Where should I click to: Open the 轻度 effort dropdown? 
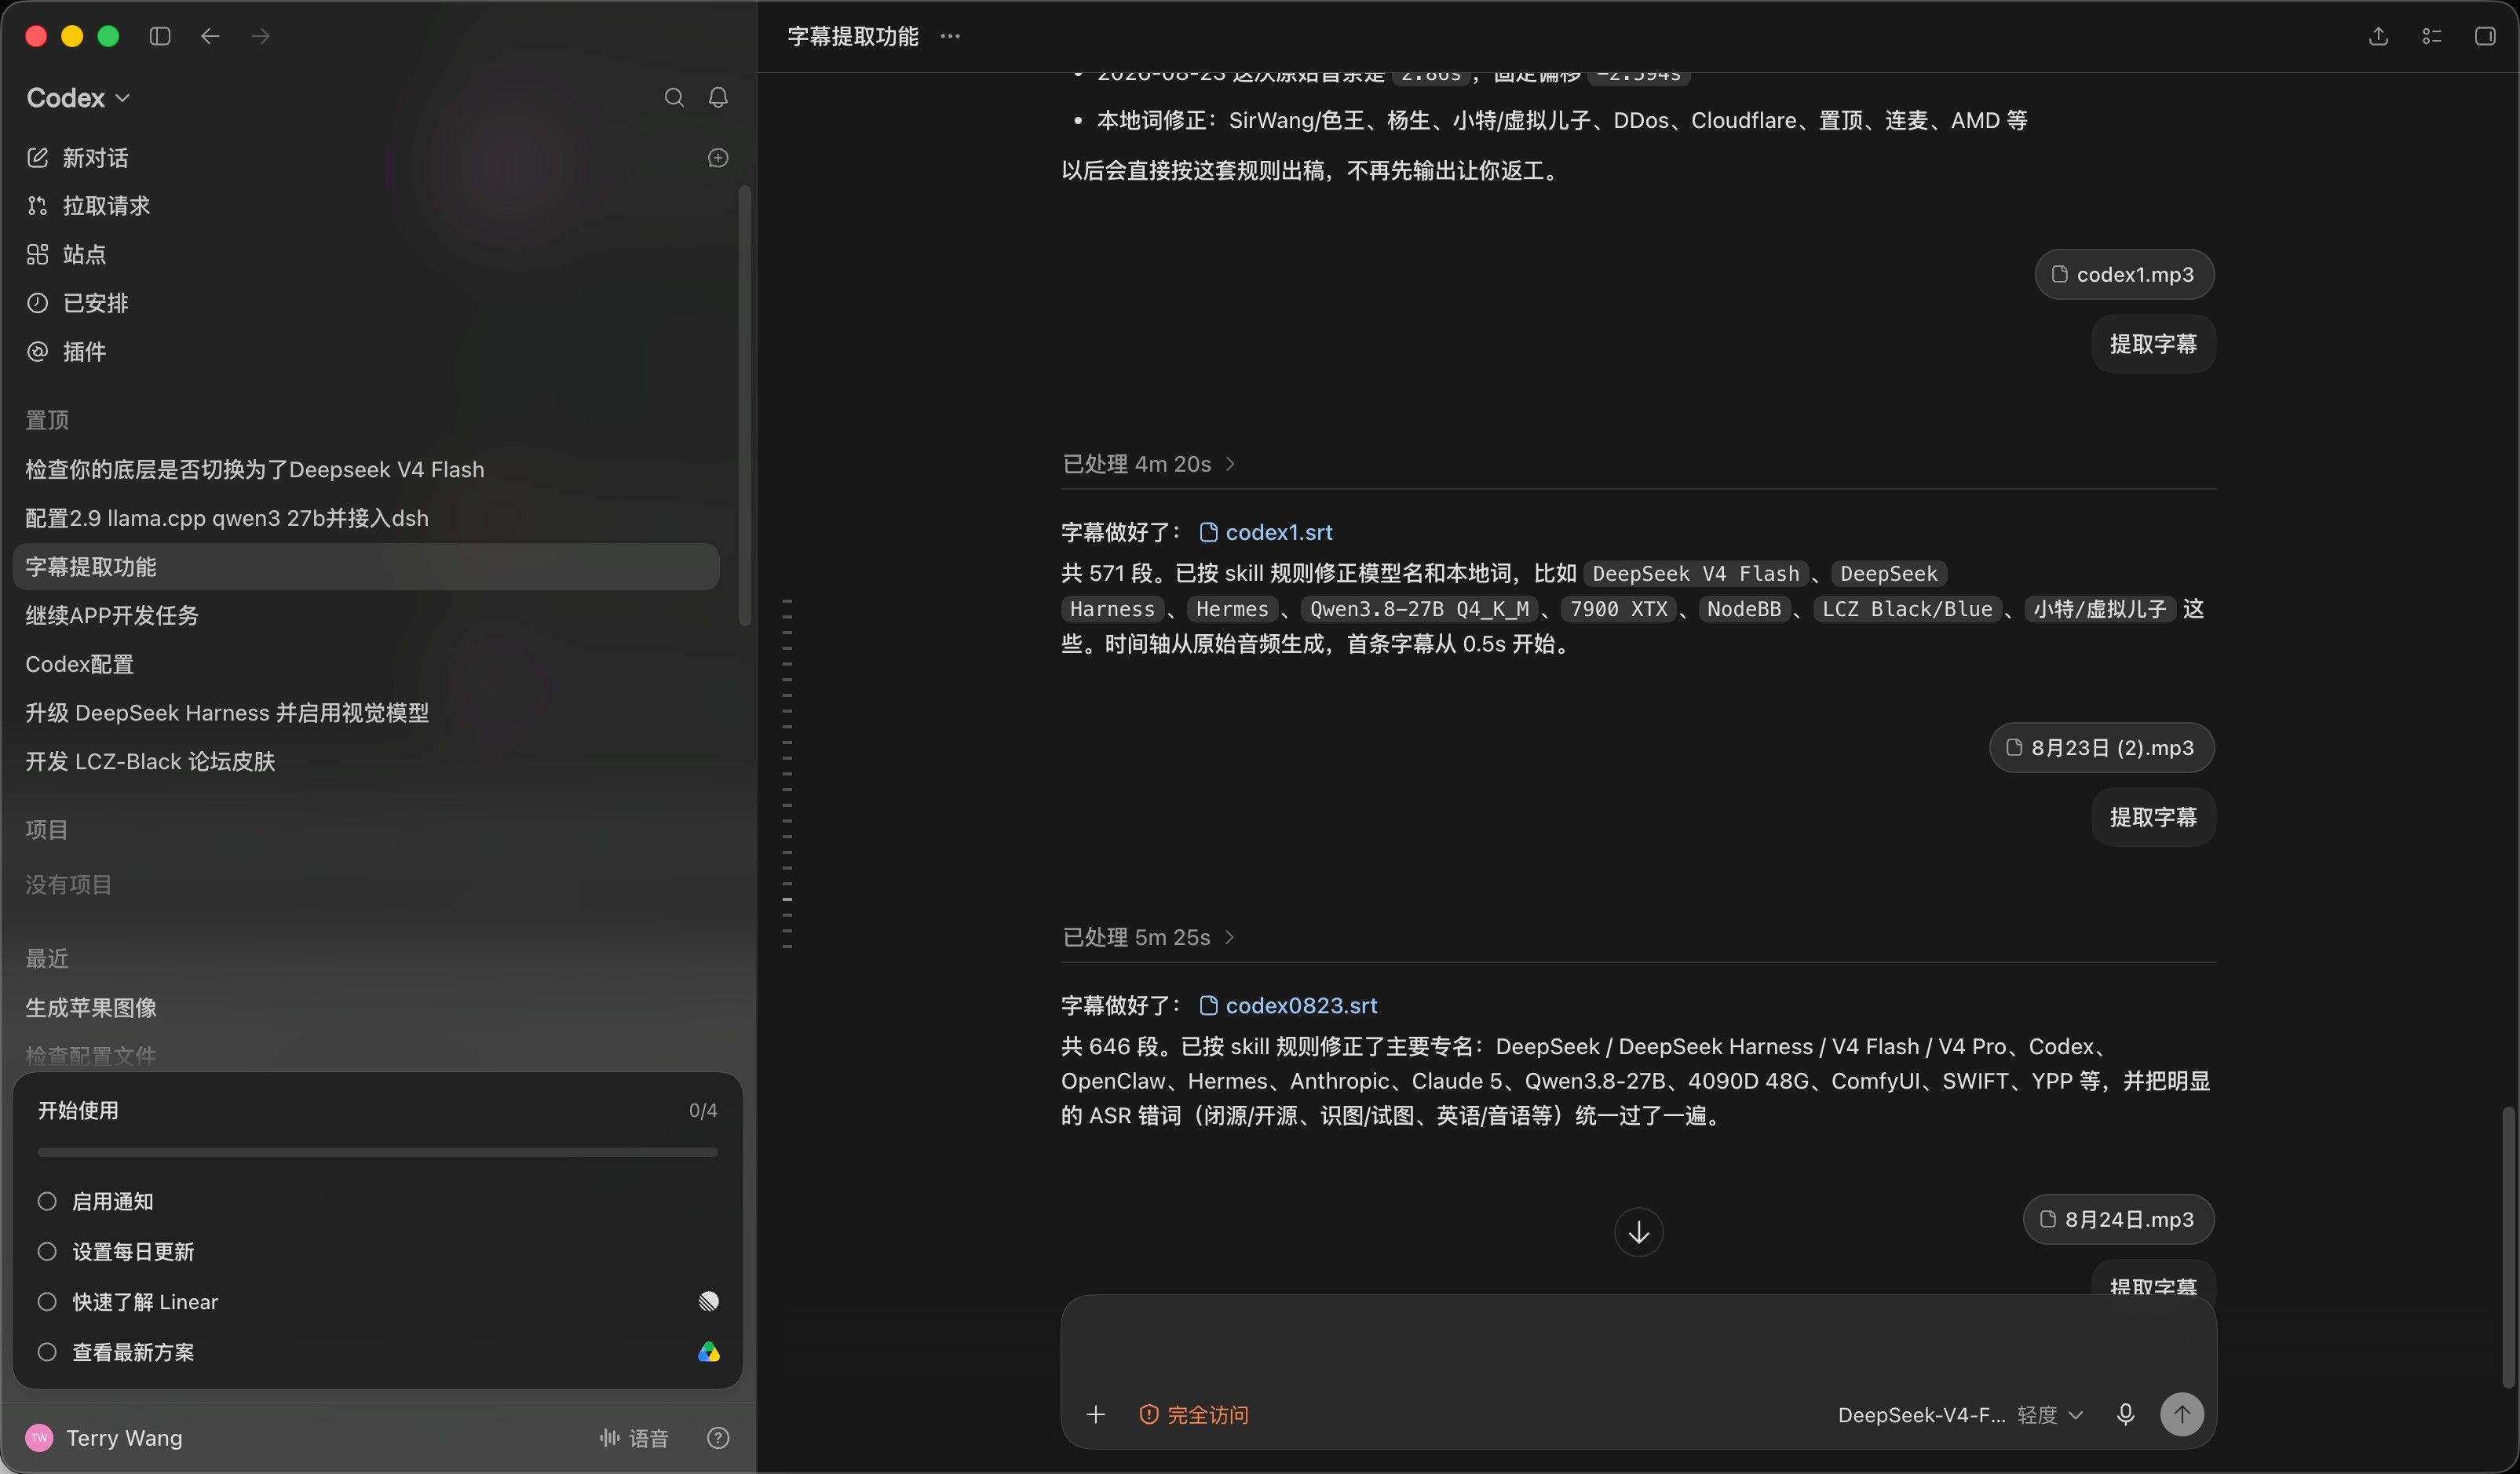(x=2049, y=1414)
